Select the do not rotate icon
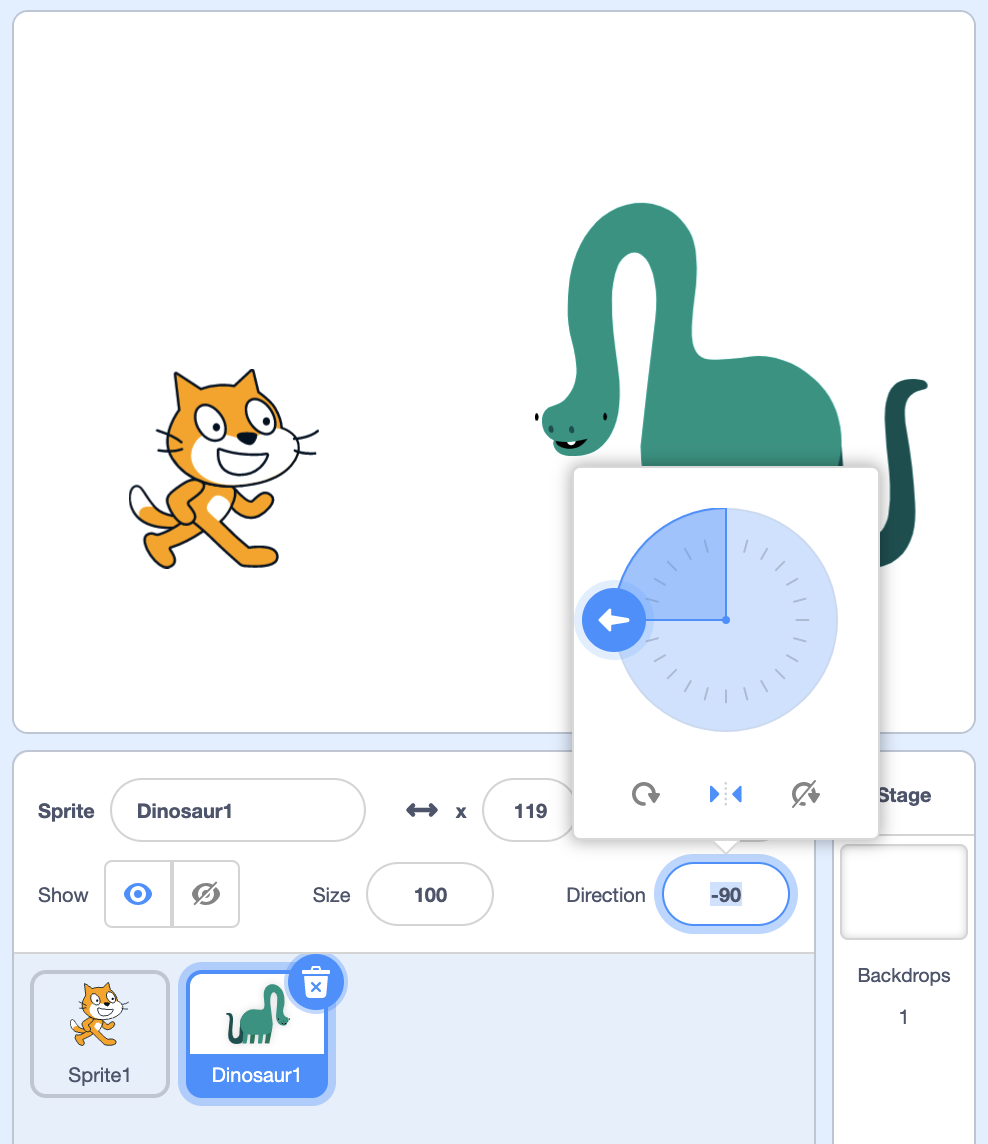The width and height of the screenshot is (988, 1144). (x=806, y=794)
